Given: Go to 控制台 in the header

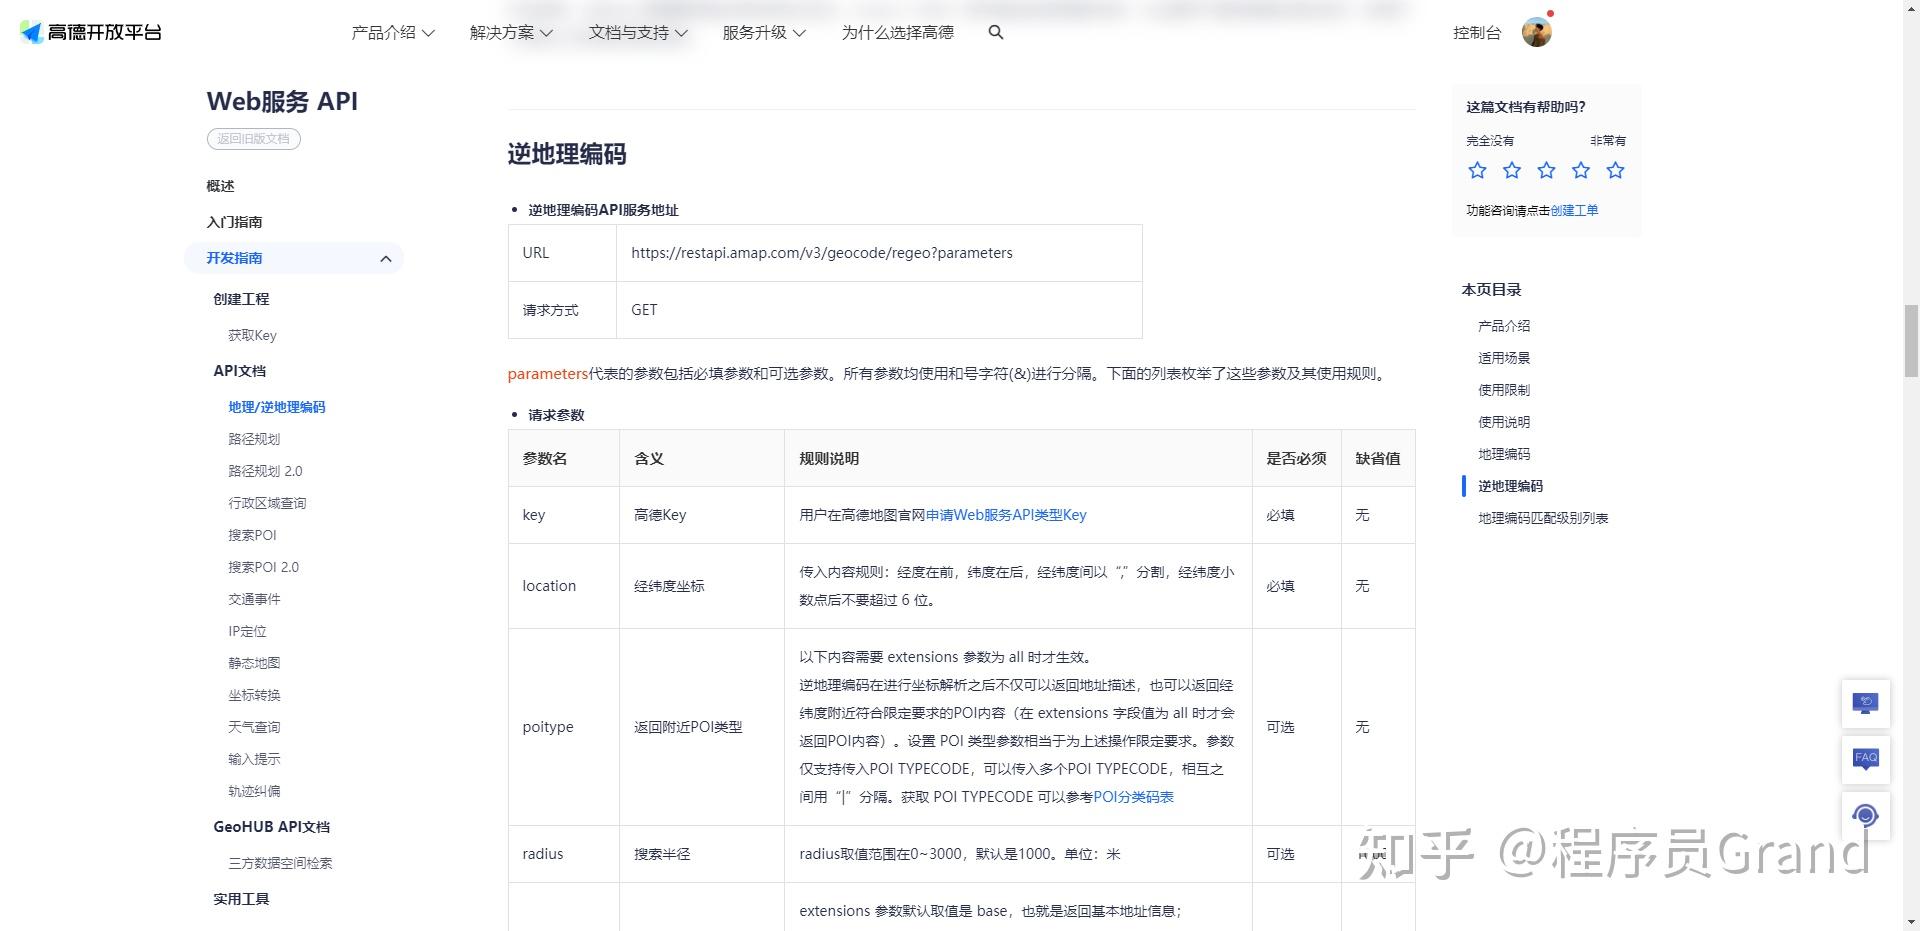Looking at the screenshot, I should pyautogui.click(x=1477, y=32).
